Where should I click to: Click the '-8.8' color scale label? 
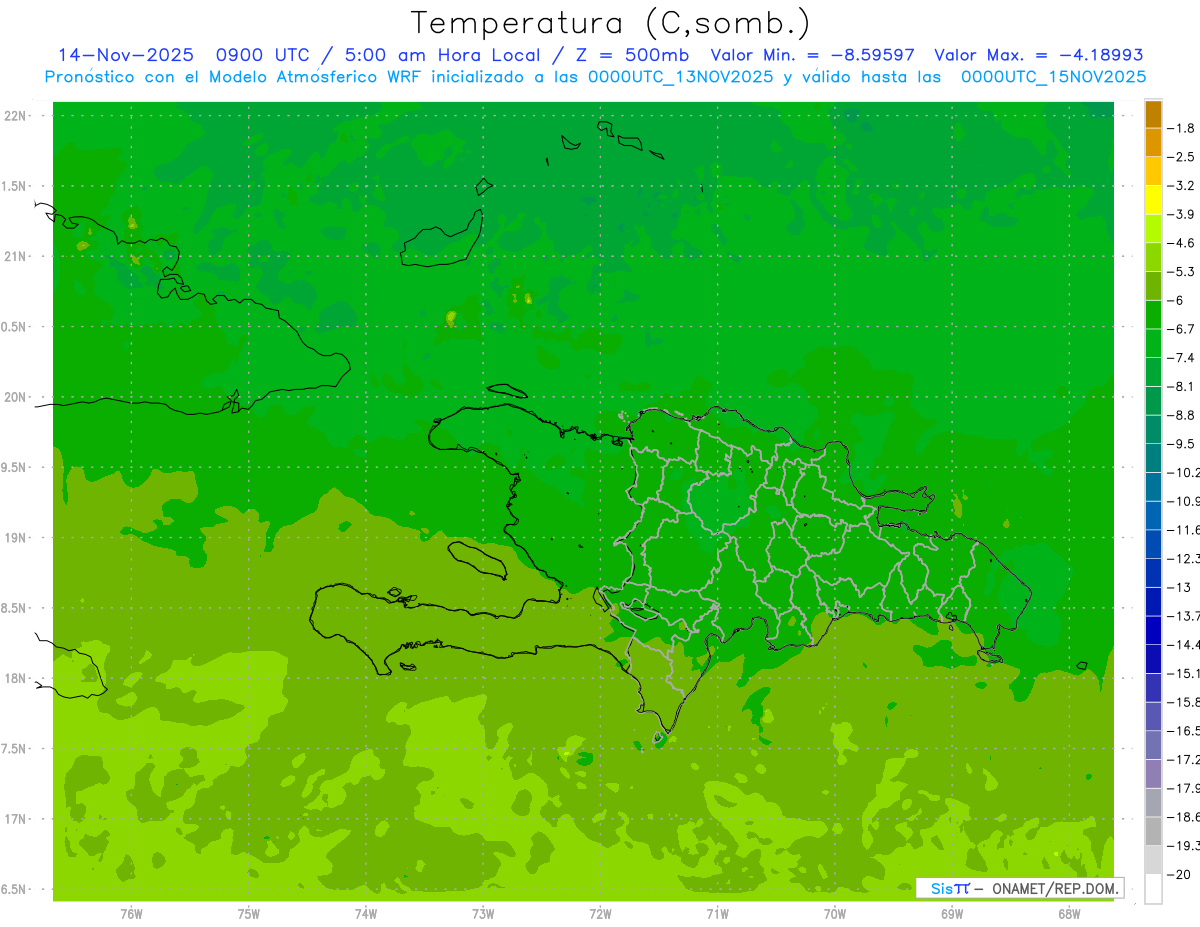click(1181, 415)
